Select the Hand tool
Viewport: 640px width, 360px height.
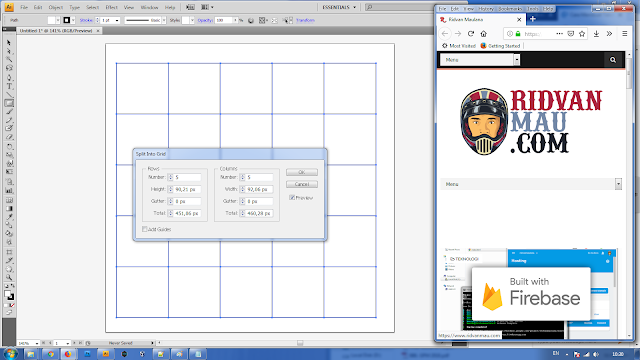pyautogui.click(x=9, y=269)
